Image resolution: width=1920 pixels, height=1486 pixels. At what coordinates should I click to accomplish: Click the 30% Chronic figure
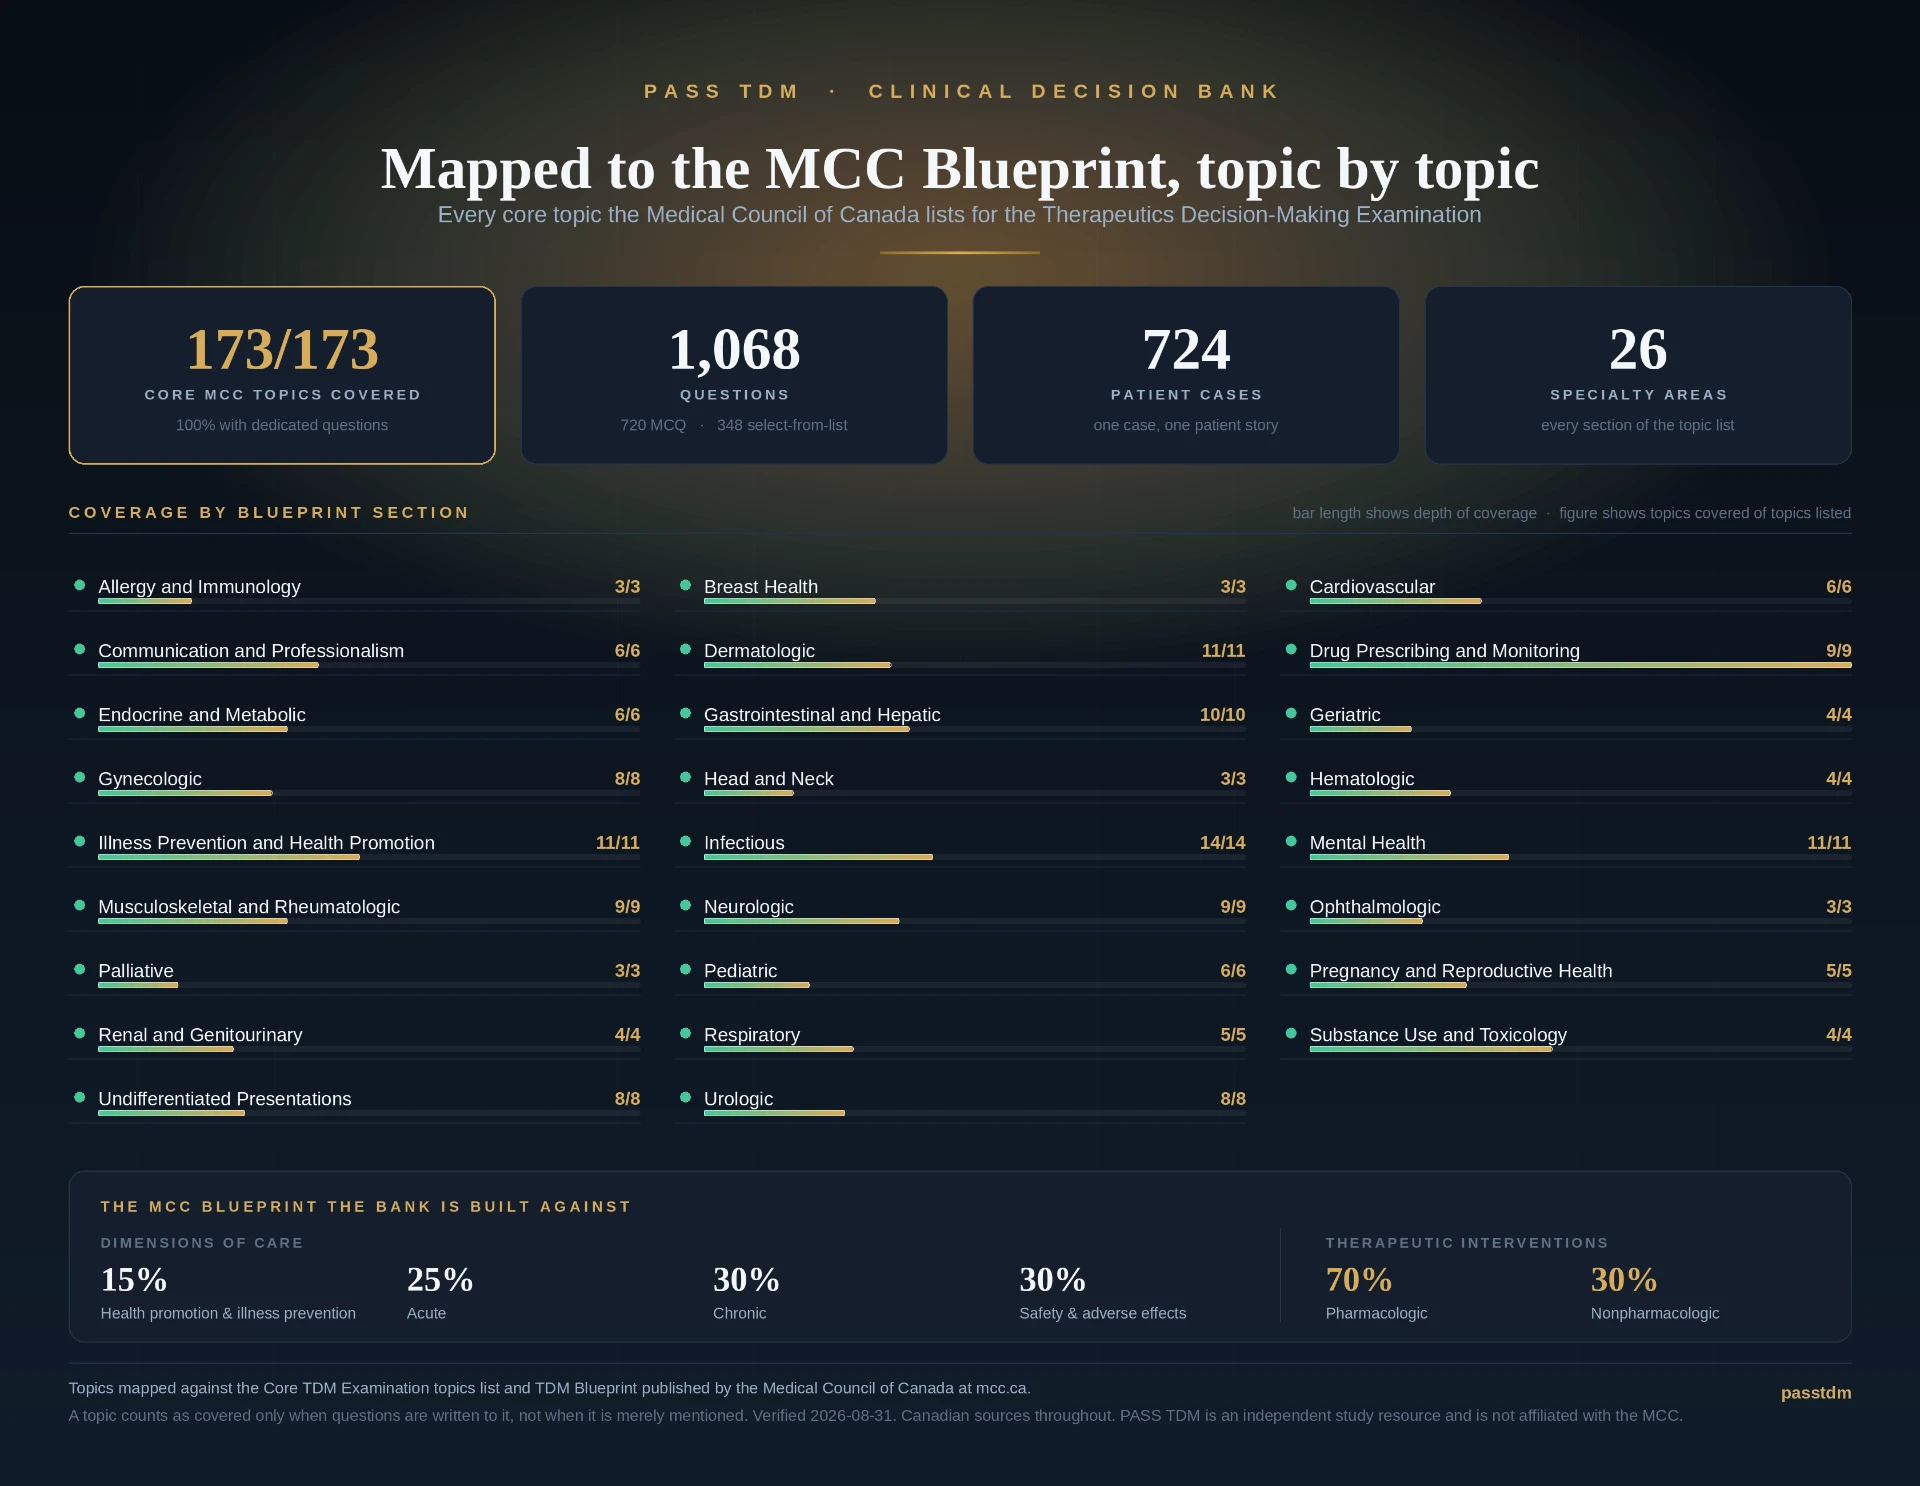coord(746,1280)
